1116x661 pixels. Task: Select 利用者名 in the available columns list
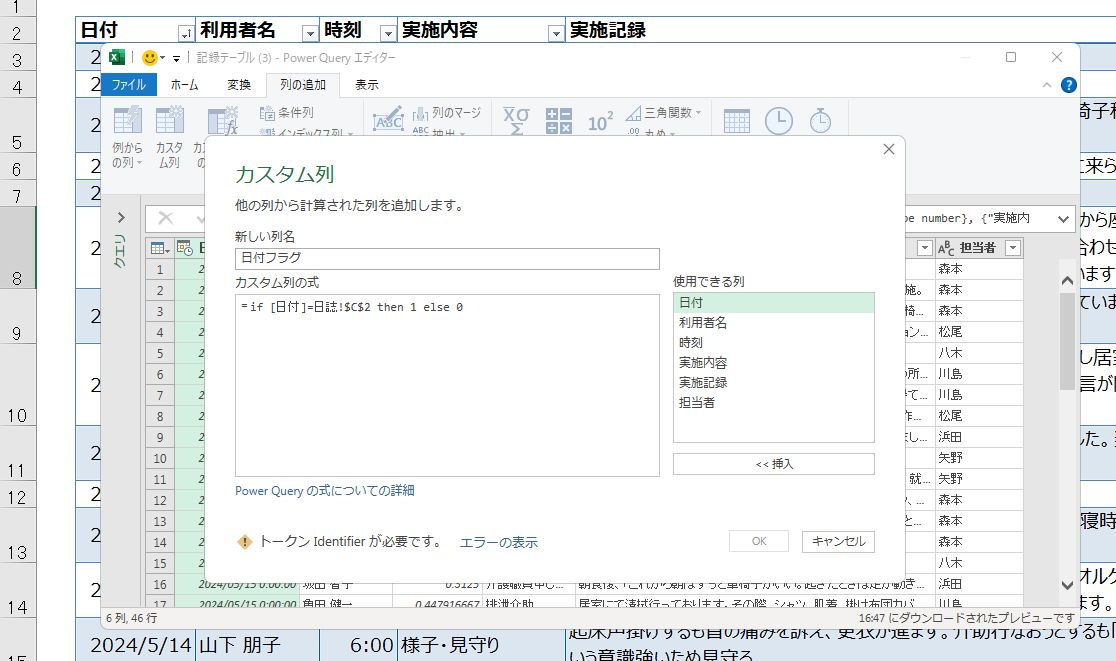click(703, 322)
